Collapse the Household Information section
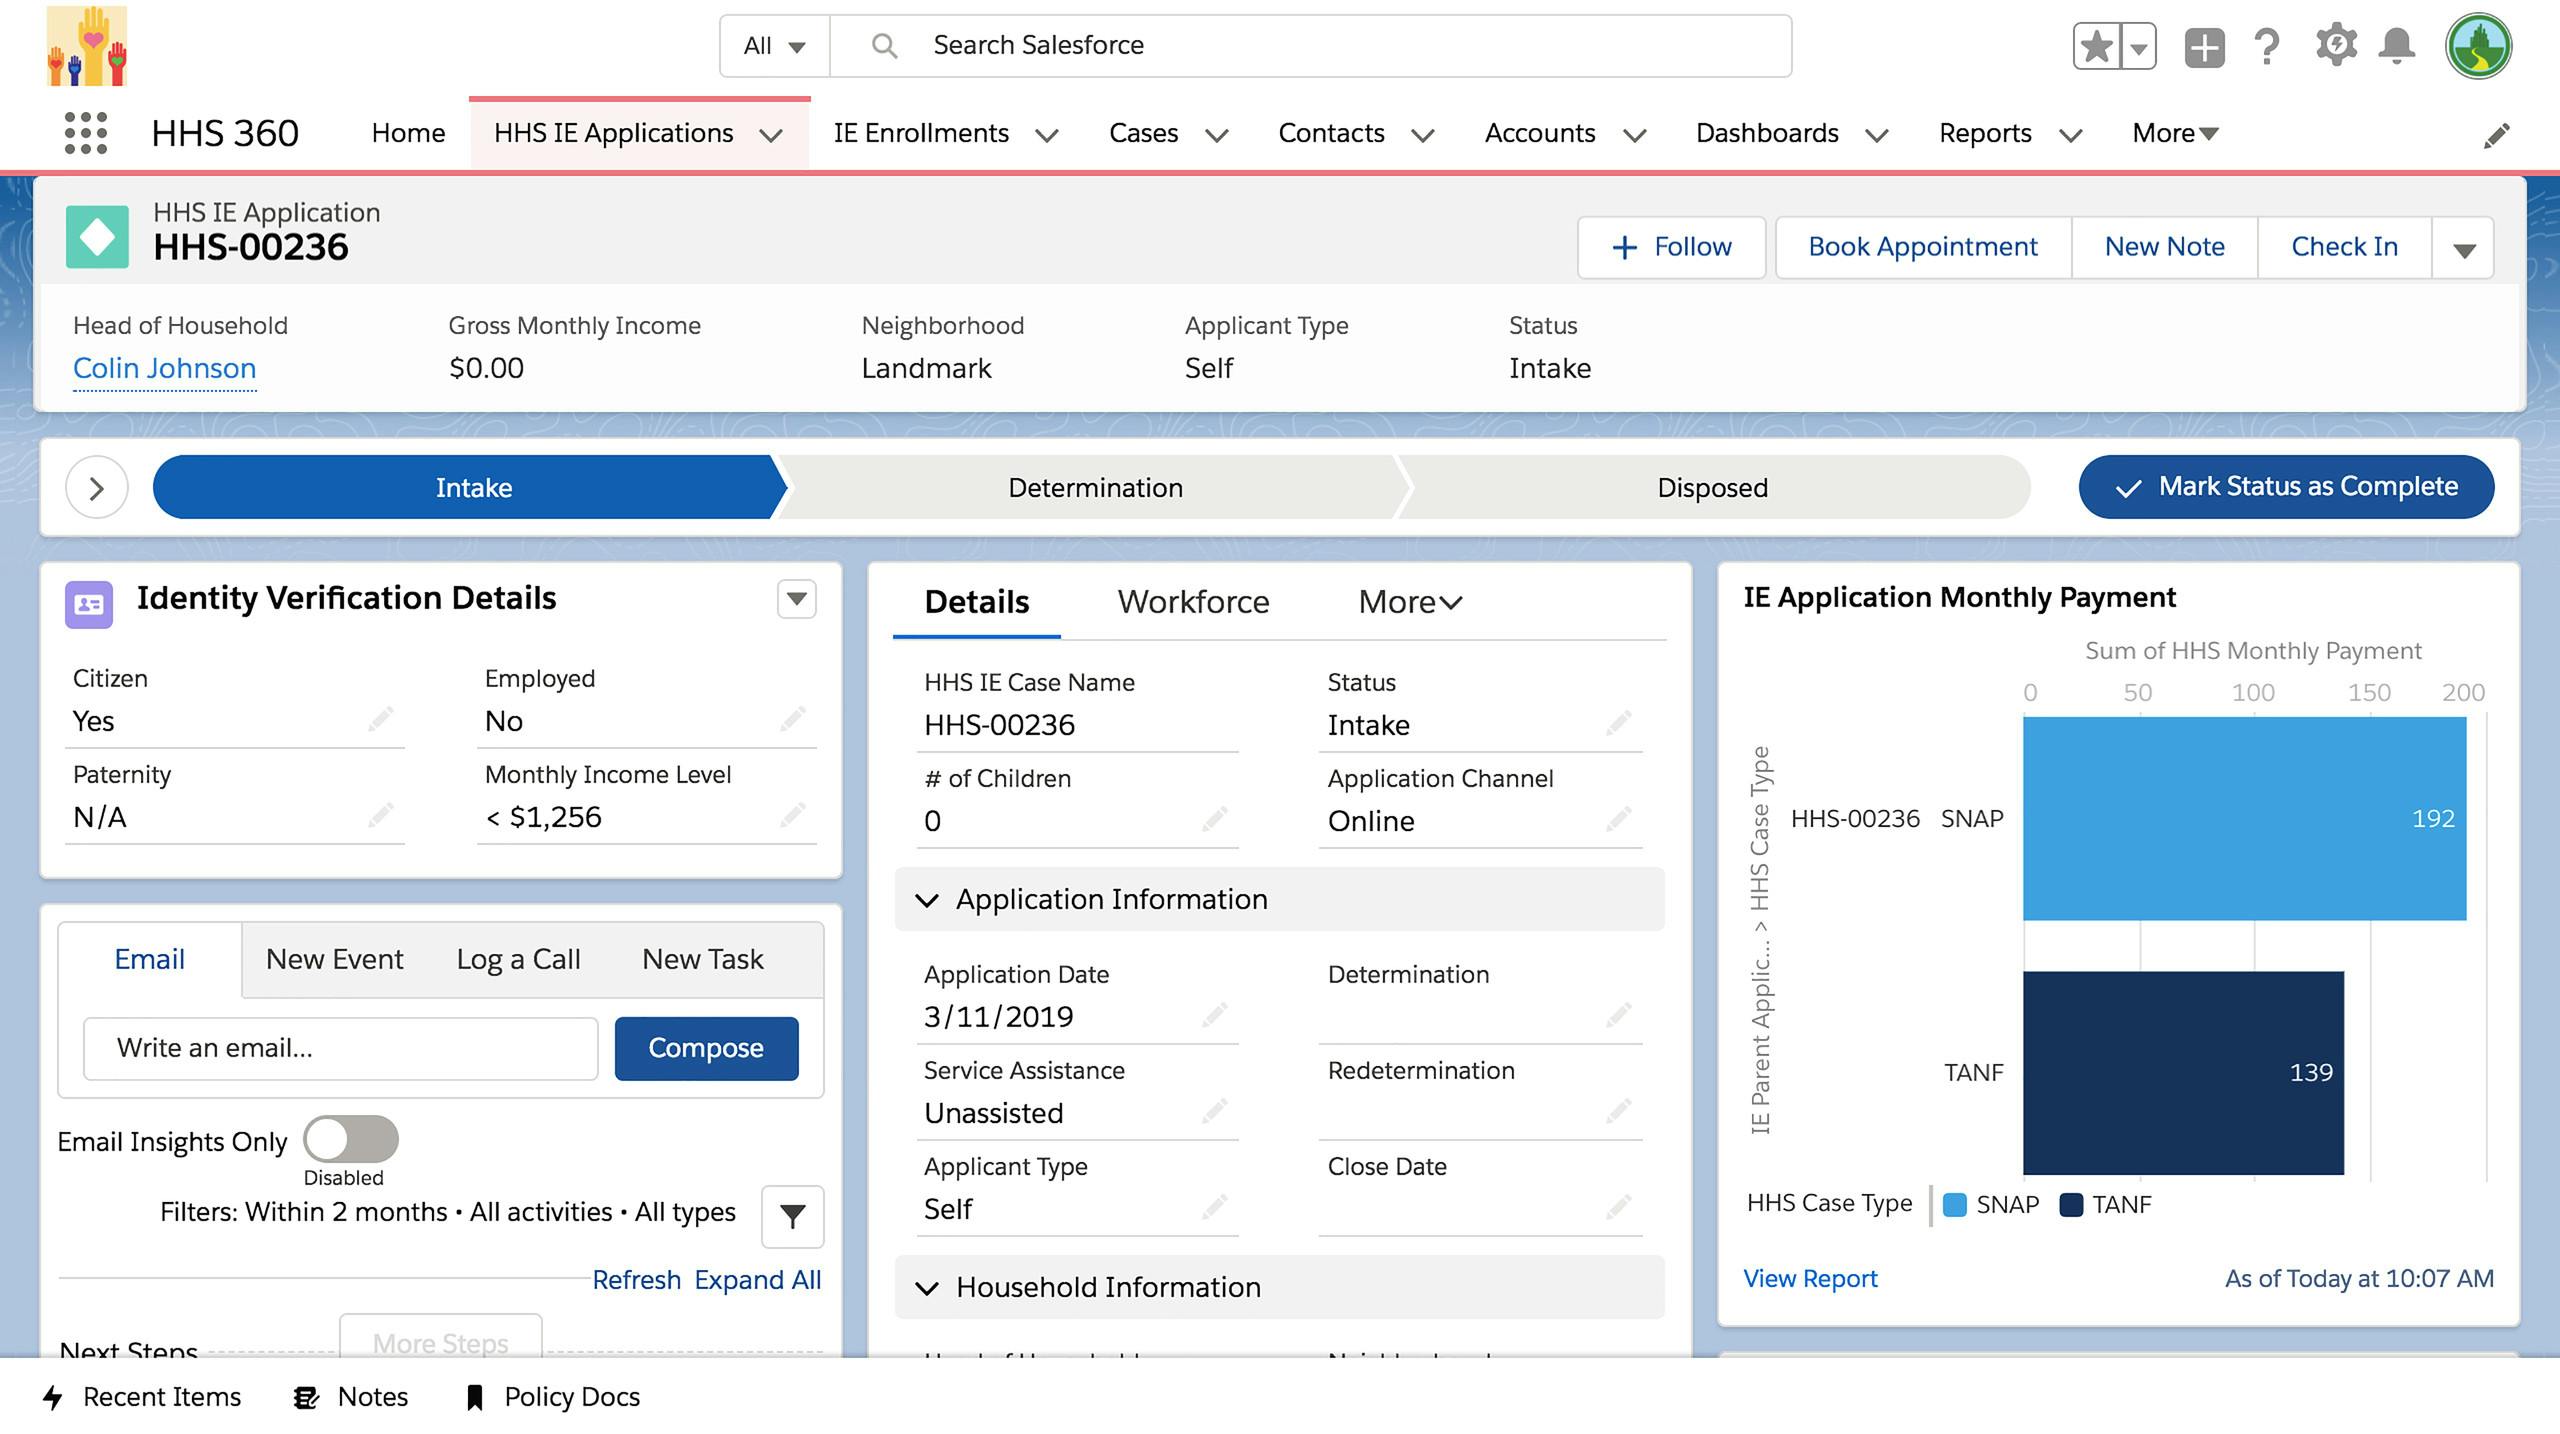Screen dimensions: 2560x1434 pos(927,1288)
